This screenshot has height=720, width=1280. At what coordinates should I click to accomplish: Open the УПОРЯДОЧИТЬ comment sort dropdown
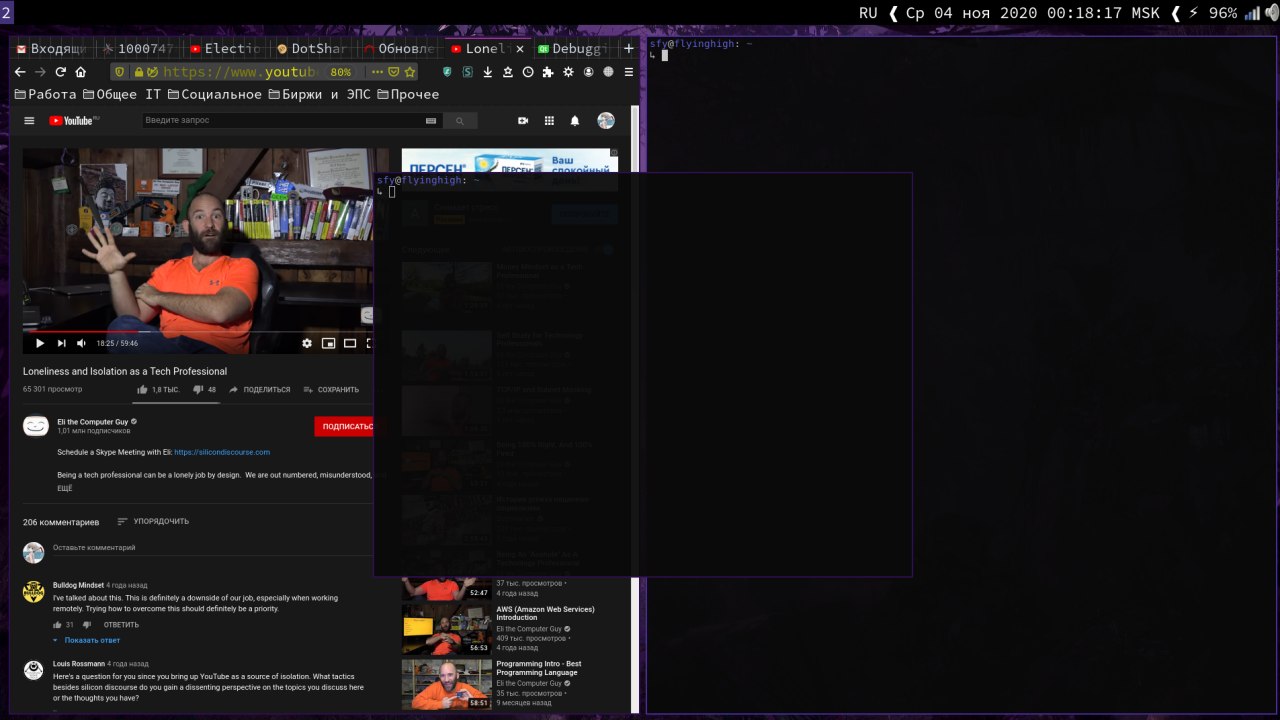pyautogui.click(x=153, y=521)
